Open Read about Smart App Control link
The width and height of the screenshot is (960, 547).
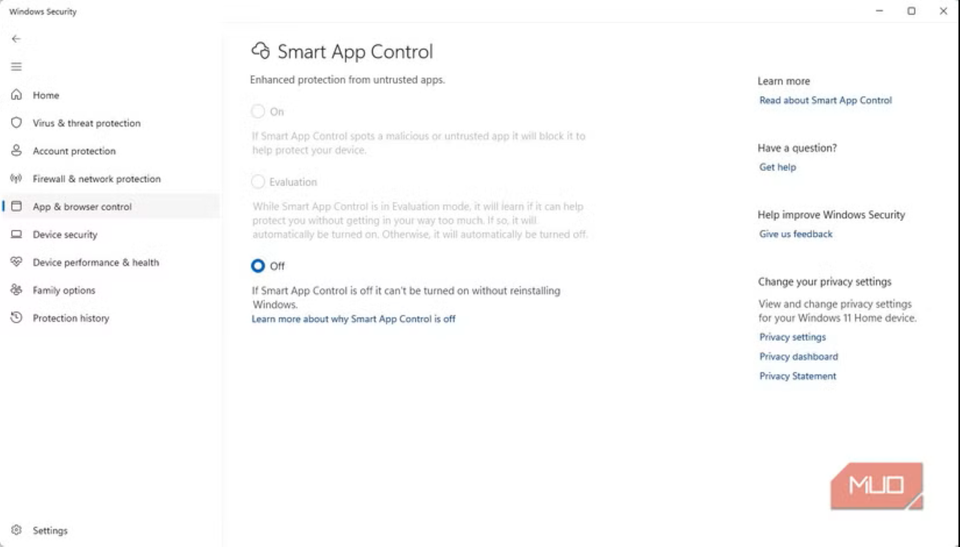coord(825,101)
